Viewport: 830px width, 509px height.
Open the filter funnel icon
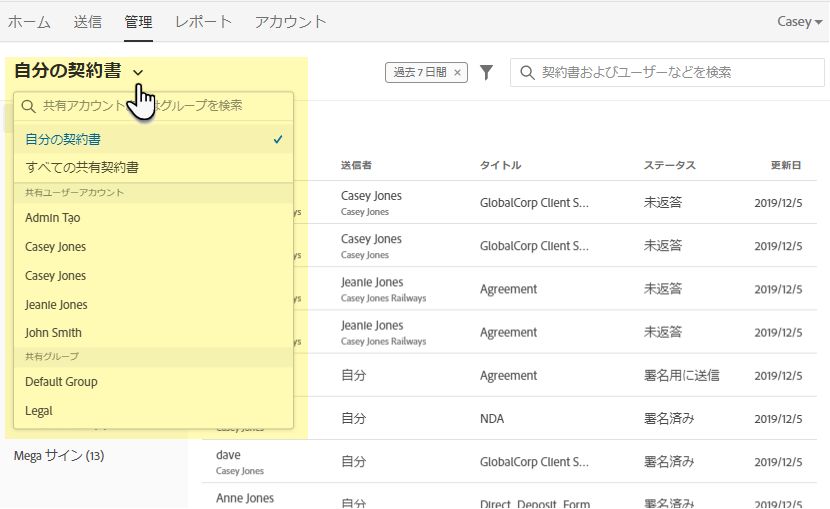tap(486, 72)
